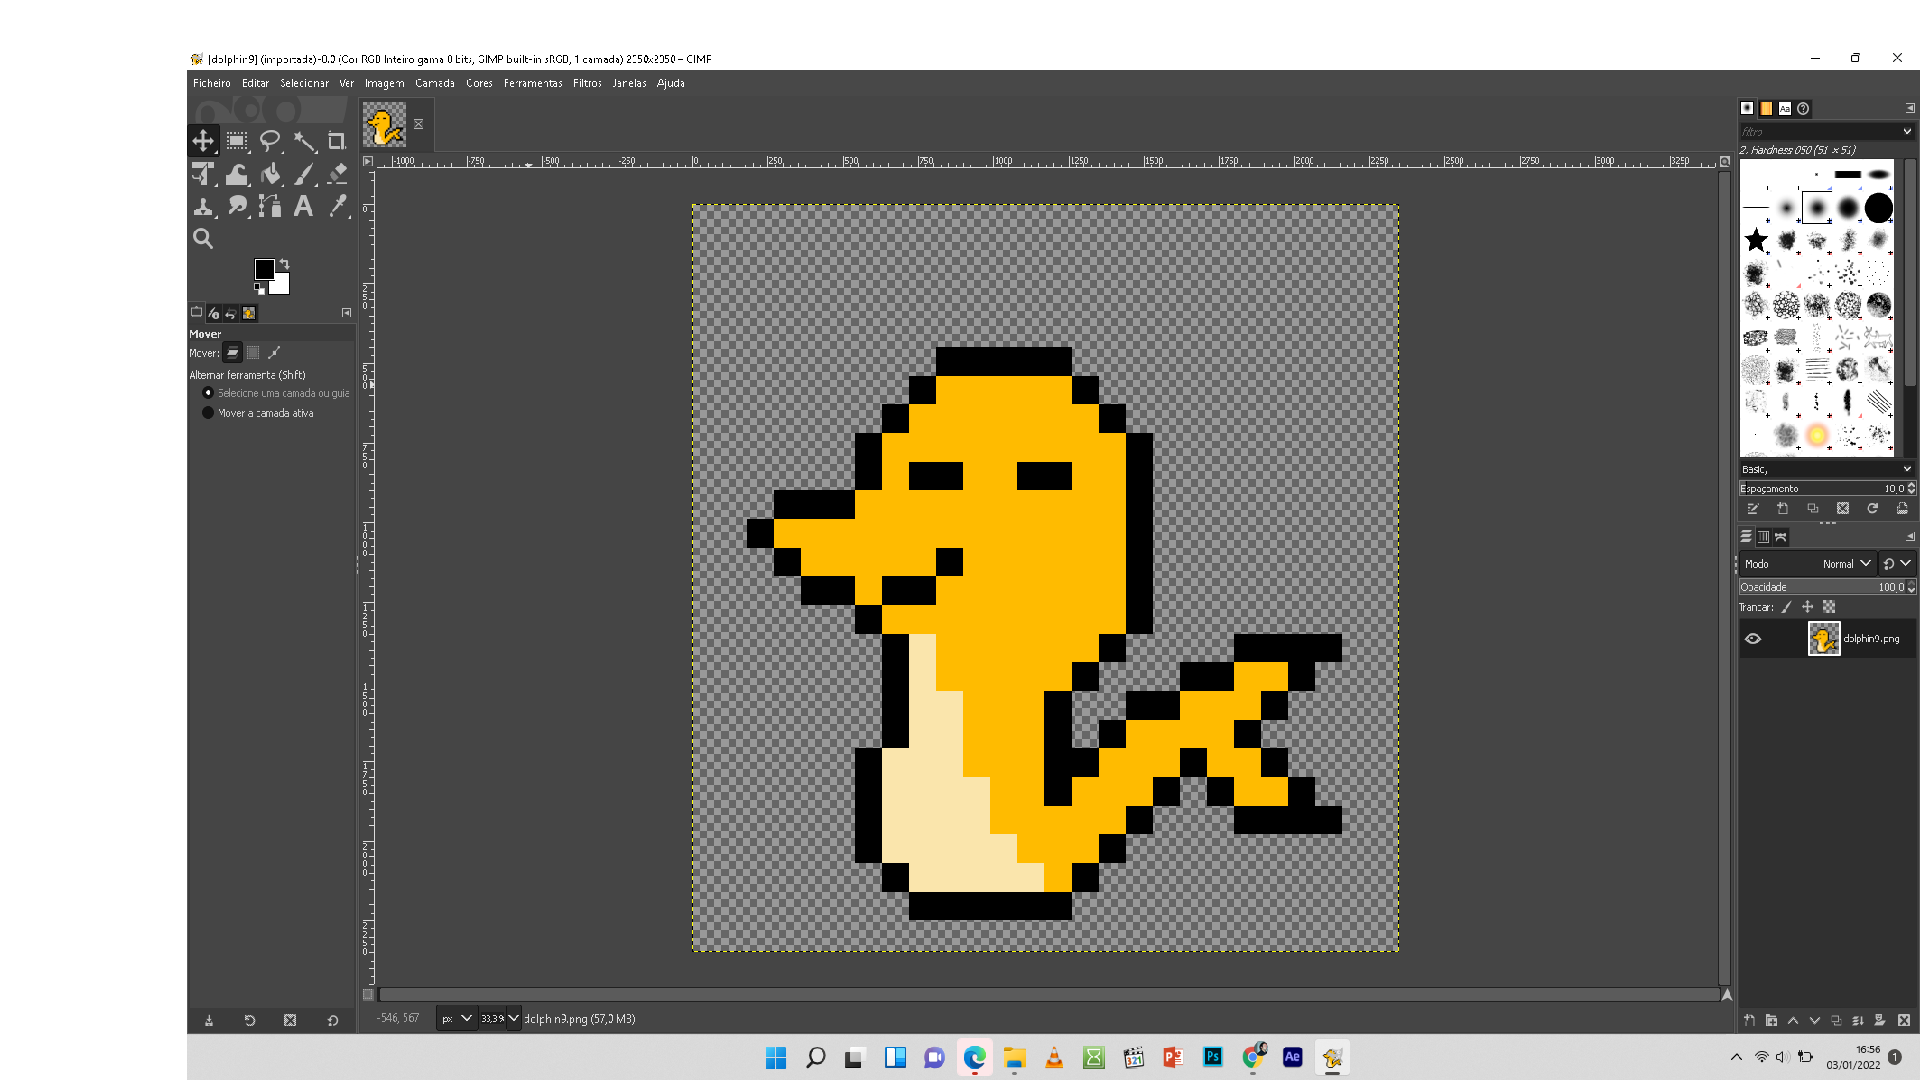Close the dolphin image tab
This screenshot has height=1080, width=1920.
[x=419, y=124]
